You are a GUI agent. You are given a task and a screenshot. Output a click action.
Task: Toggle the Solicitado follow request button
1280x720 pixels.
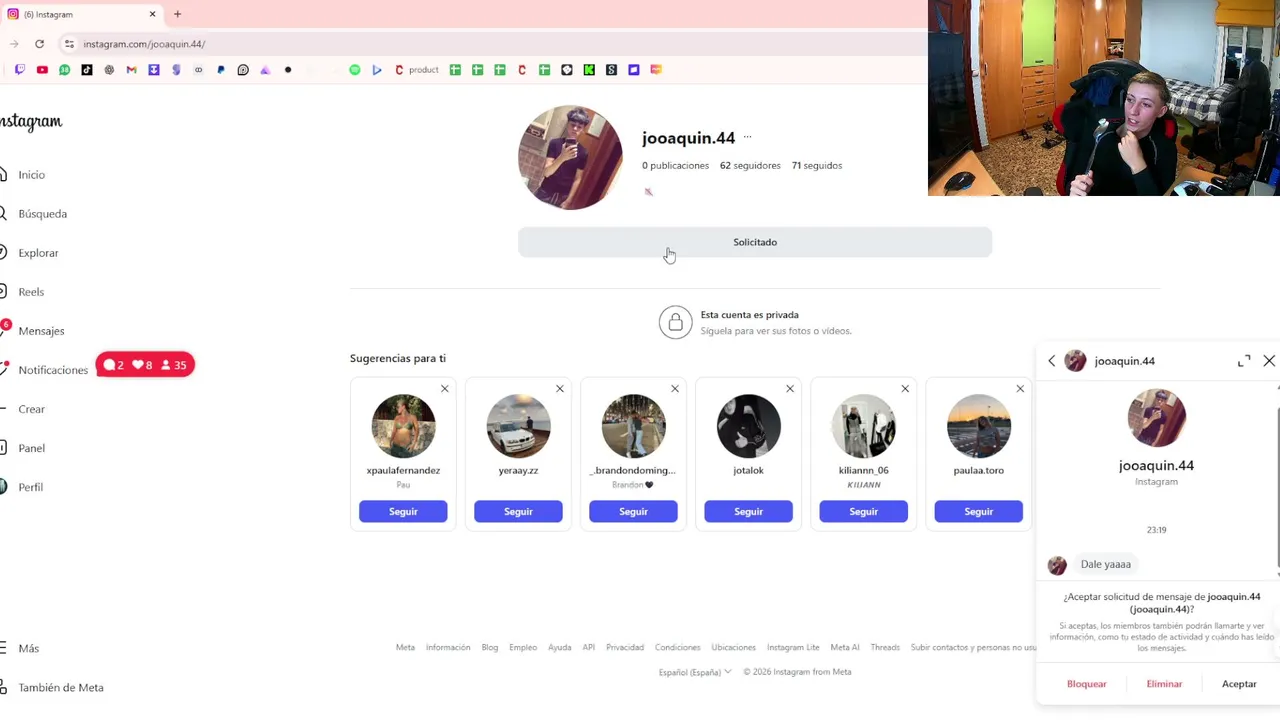[x=755, y=242]
